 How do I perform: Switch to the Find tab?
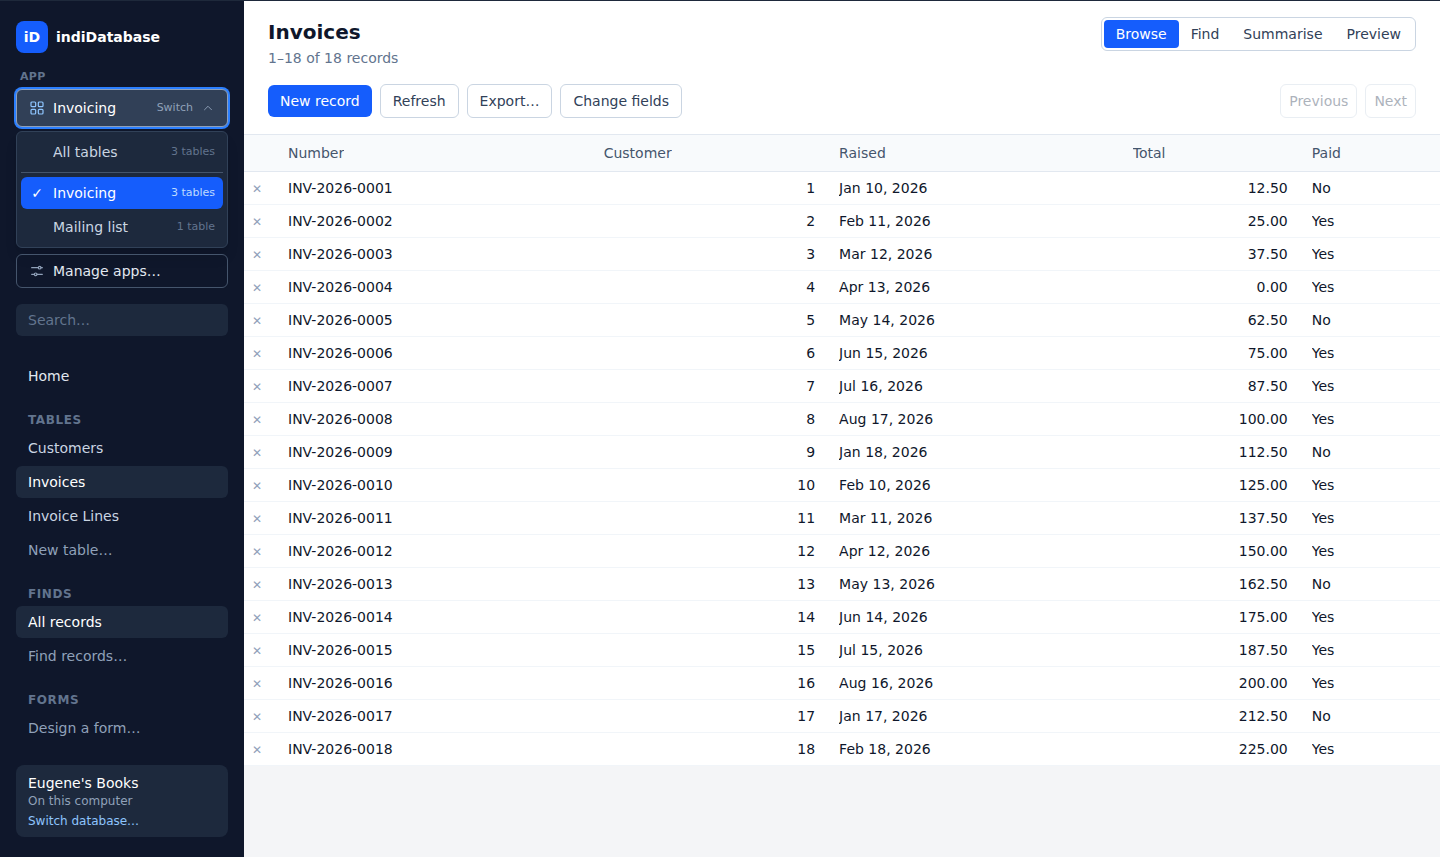pos(1205,34)
